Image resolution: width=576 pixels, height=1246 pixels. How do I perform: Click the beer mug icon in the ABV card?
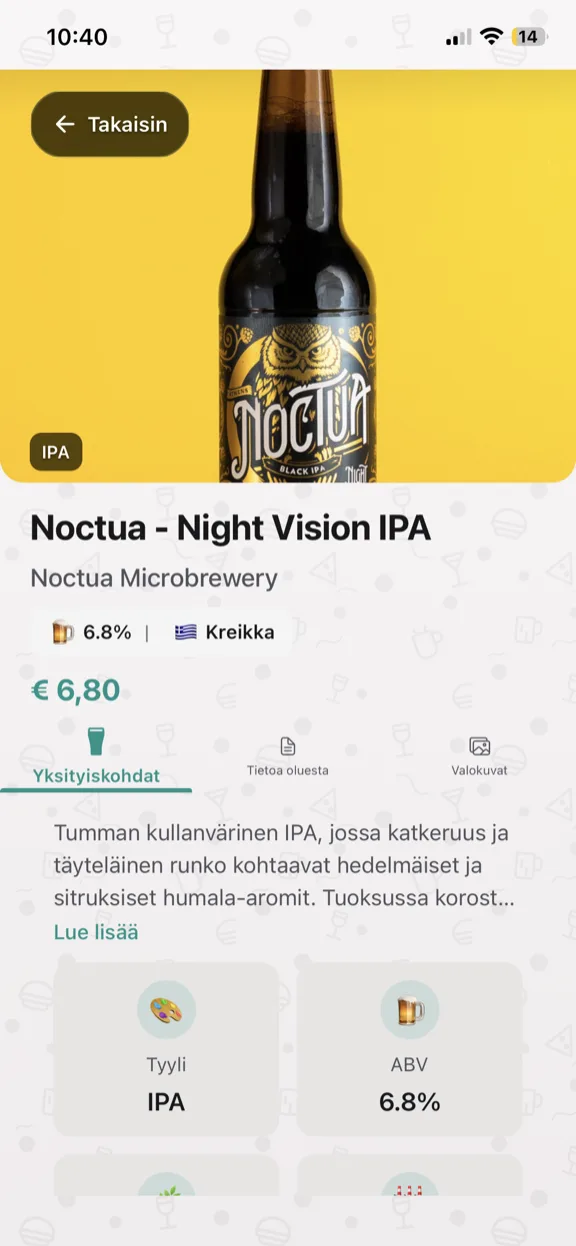tap(409, 1010)
